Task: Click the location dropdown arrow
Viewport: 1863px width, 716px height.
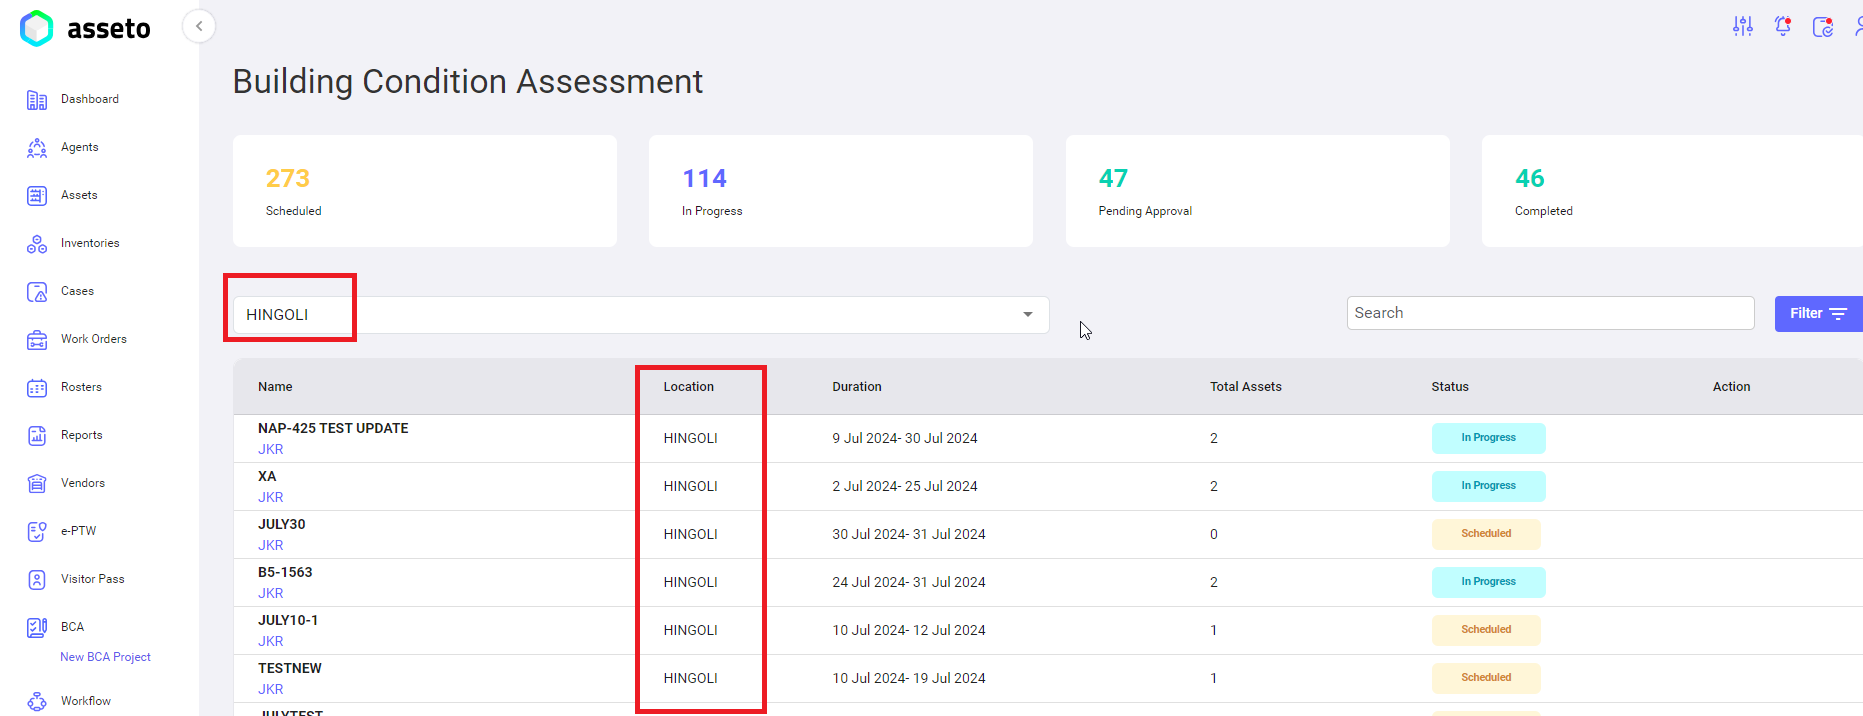Action: click(1027, 315)
